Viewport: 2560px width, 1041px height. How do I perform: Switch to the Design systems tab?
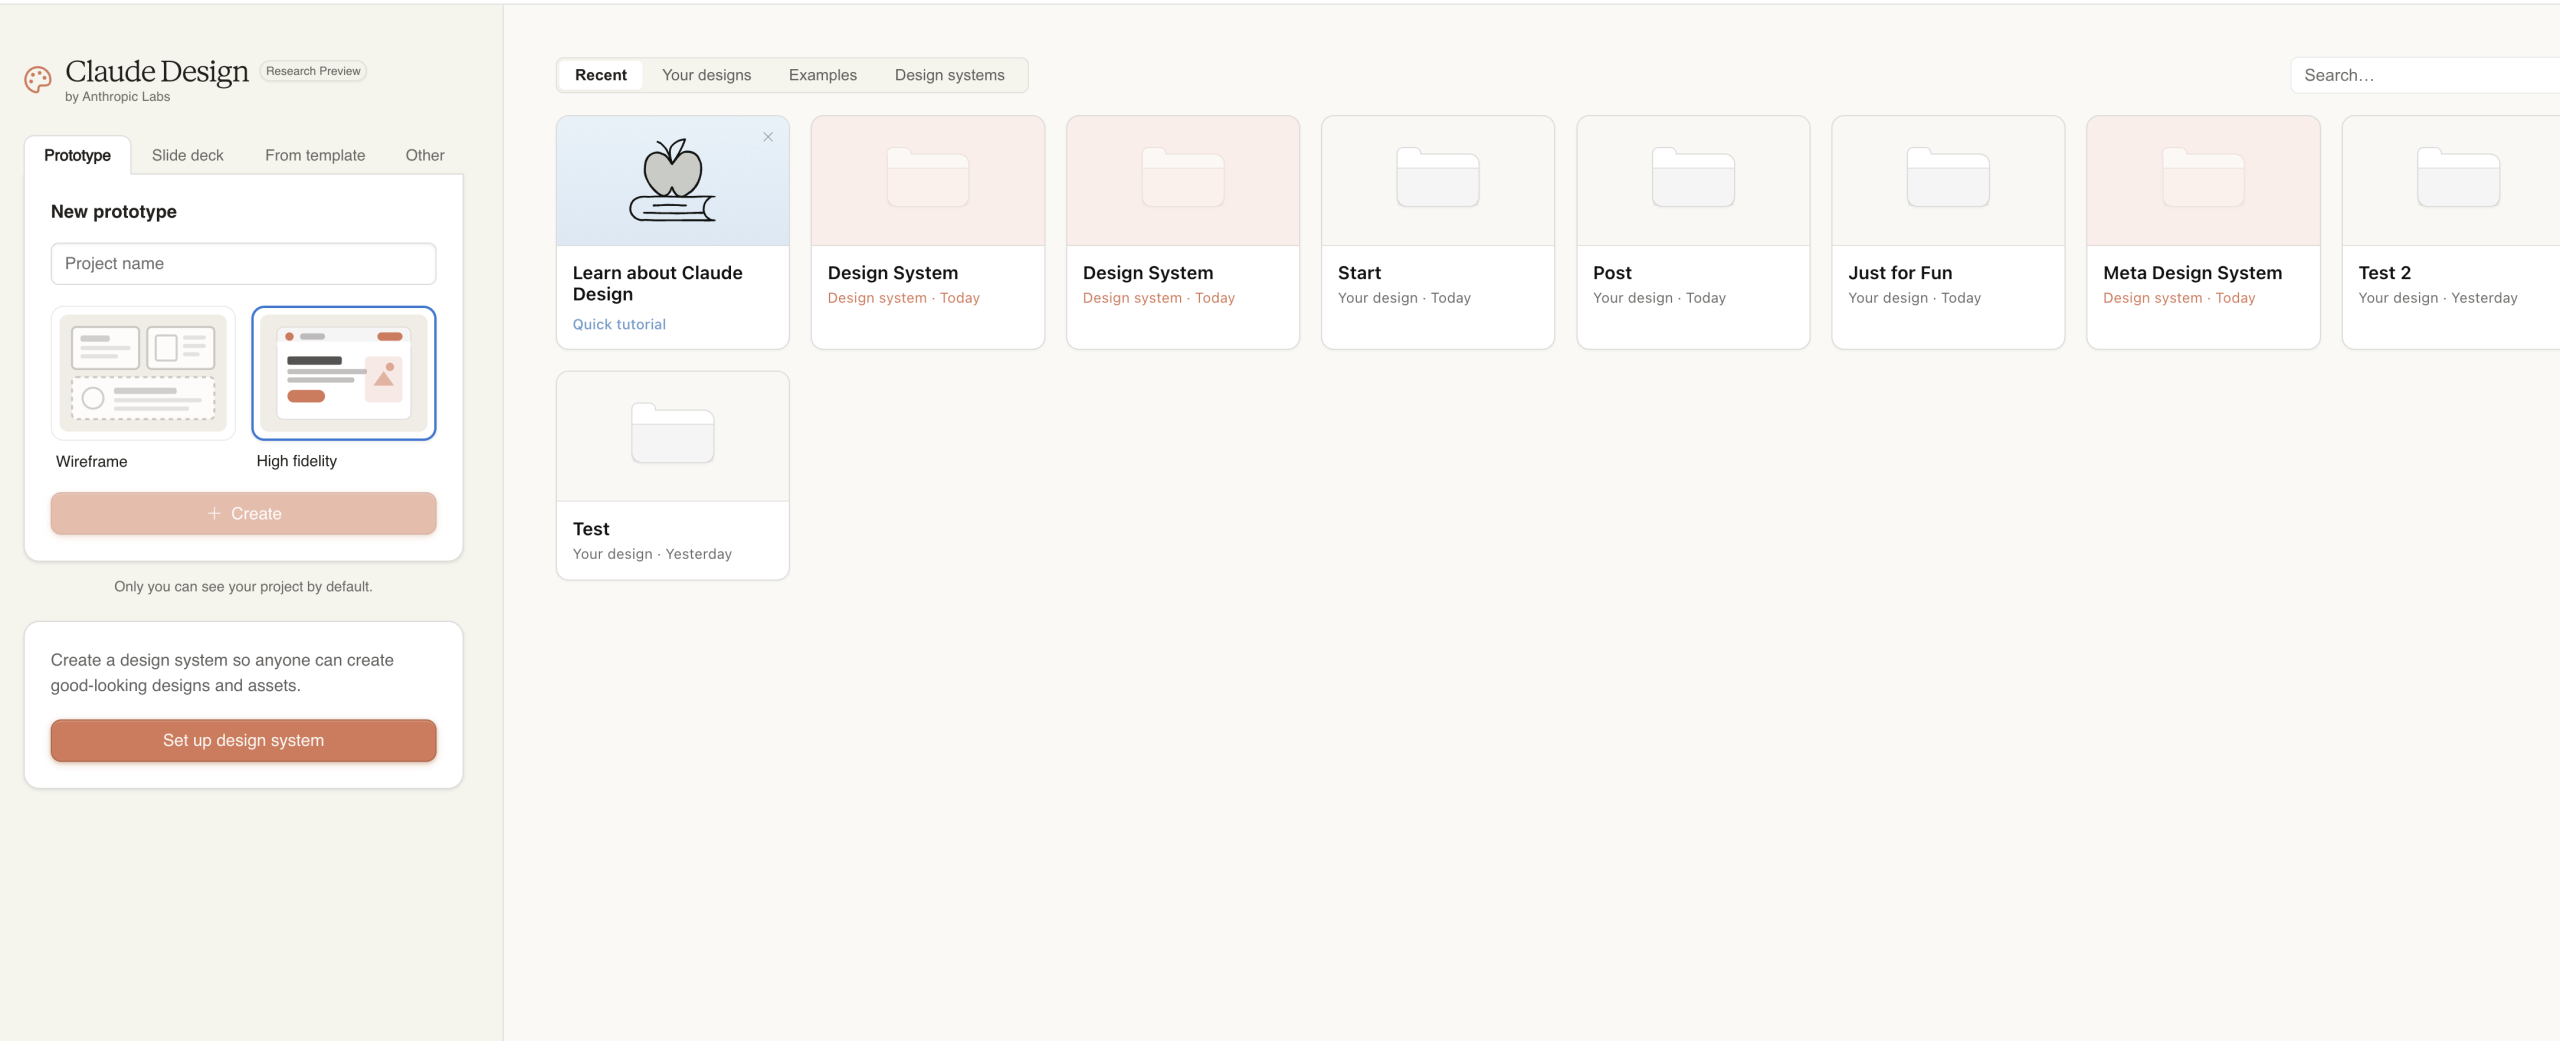949,75
